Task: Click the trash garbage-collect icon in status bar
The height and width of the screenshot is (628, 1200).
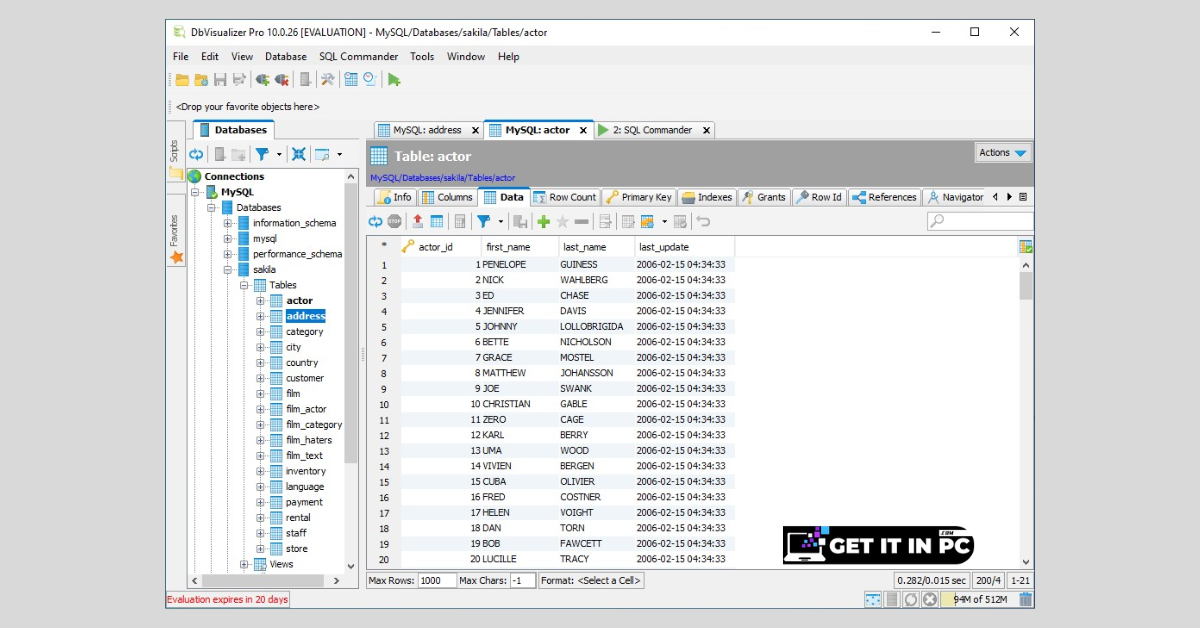Action: pyautogui.click(x=1025, y=599)
